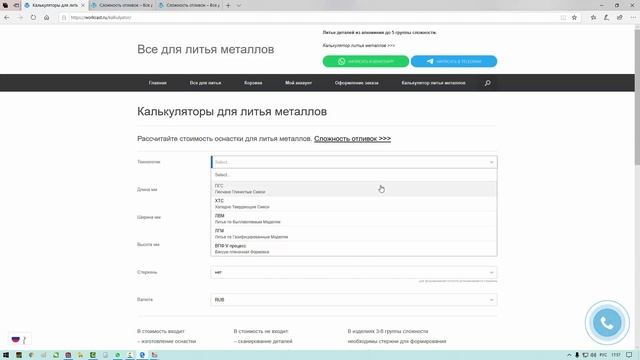Open the Все для литья menu item
Screen dimensions: 640x360
pyautogui.click(x=205, y=83)
